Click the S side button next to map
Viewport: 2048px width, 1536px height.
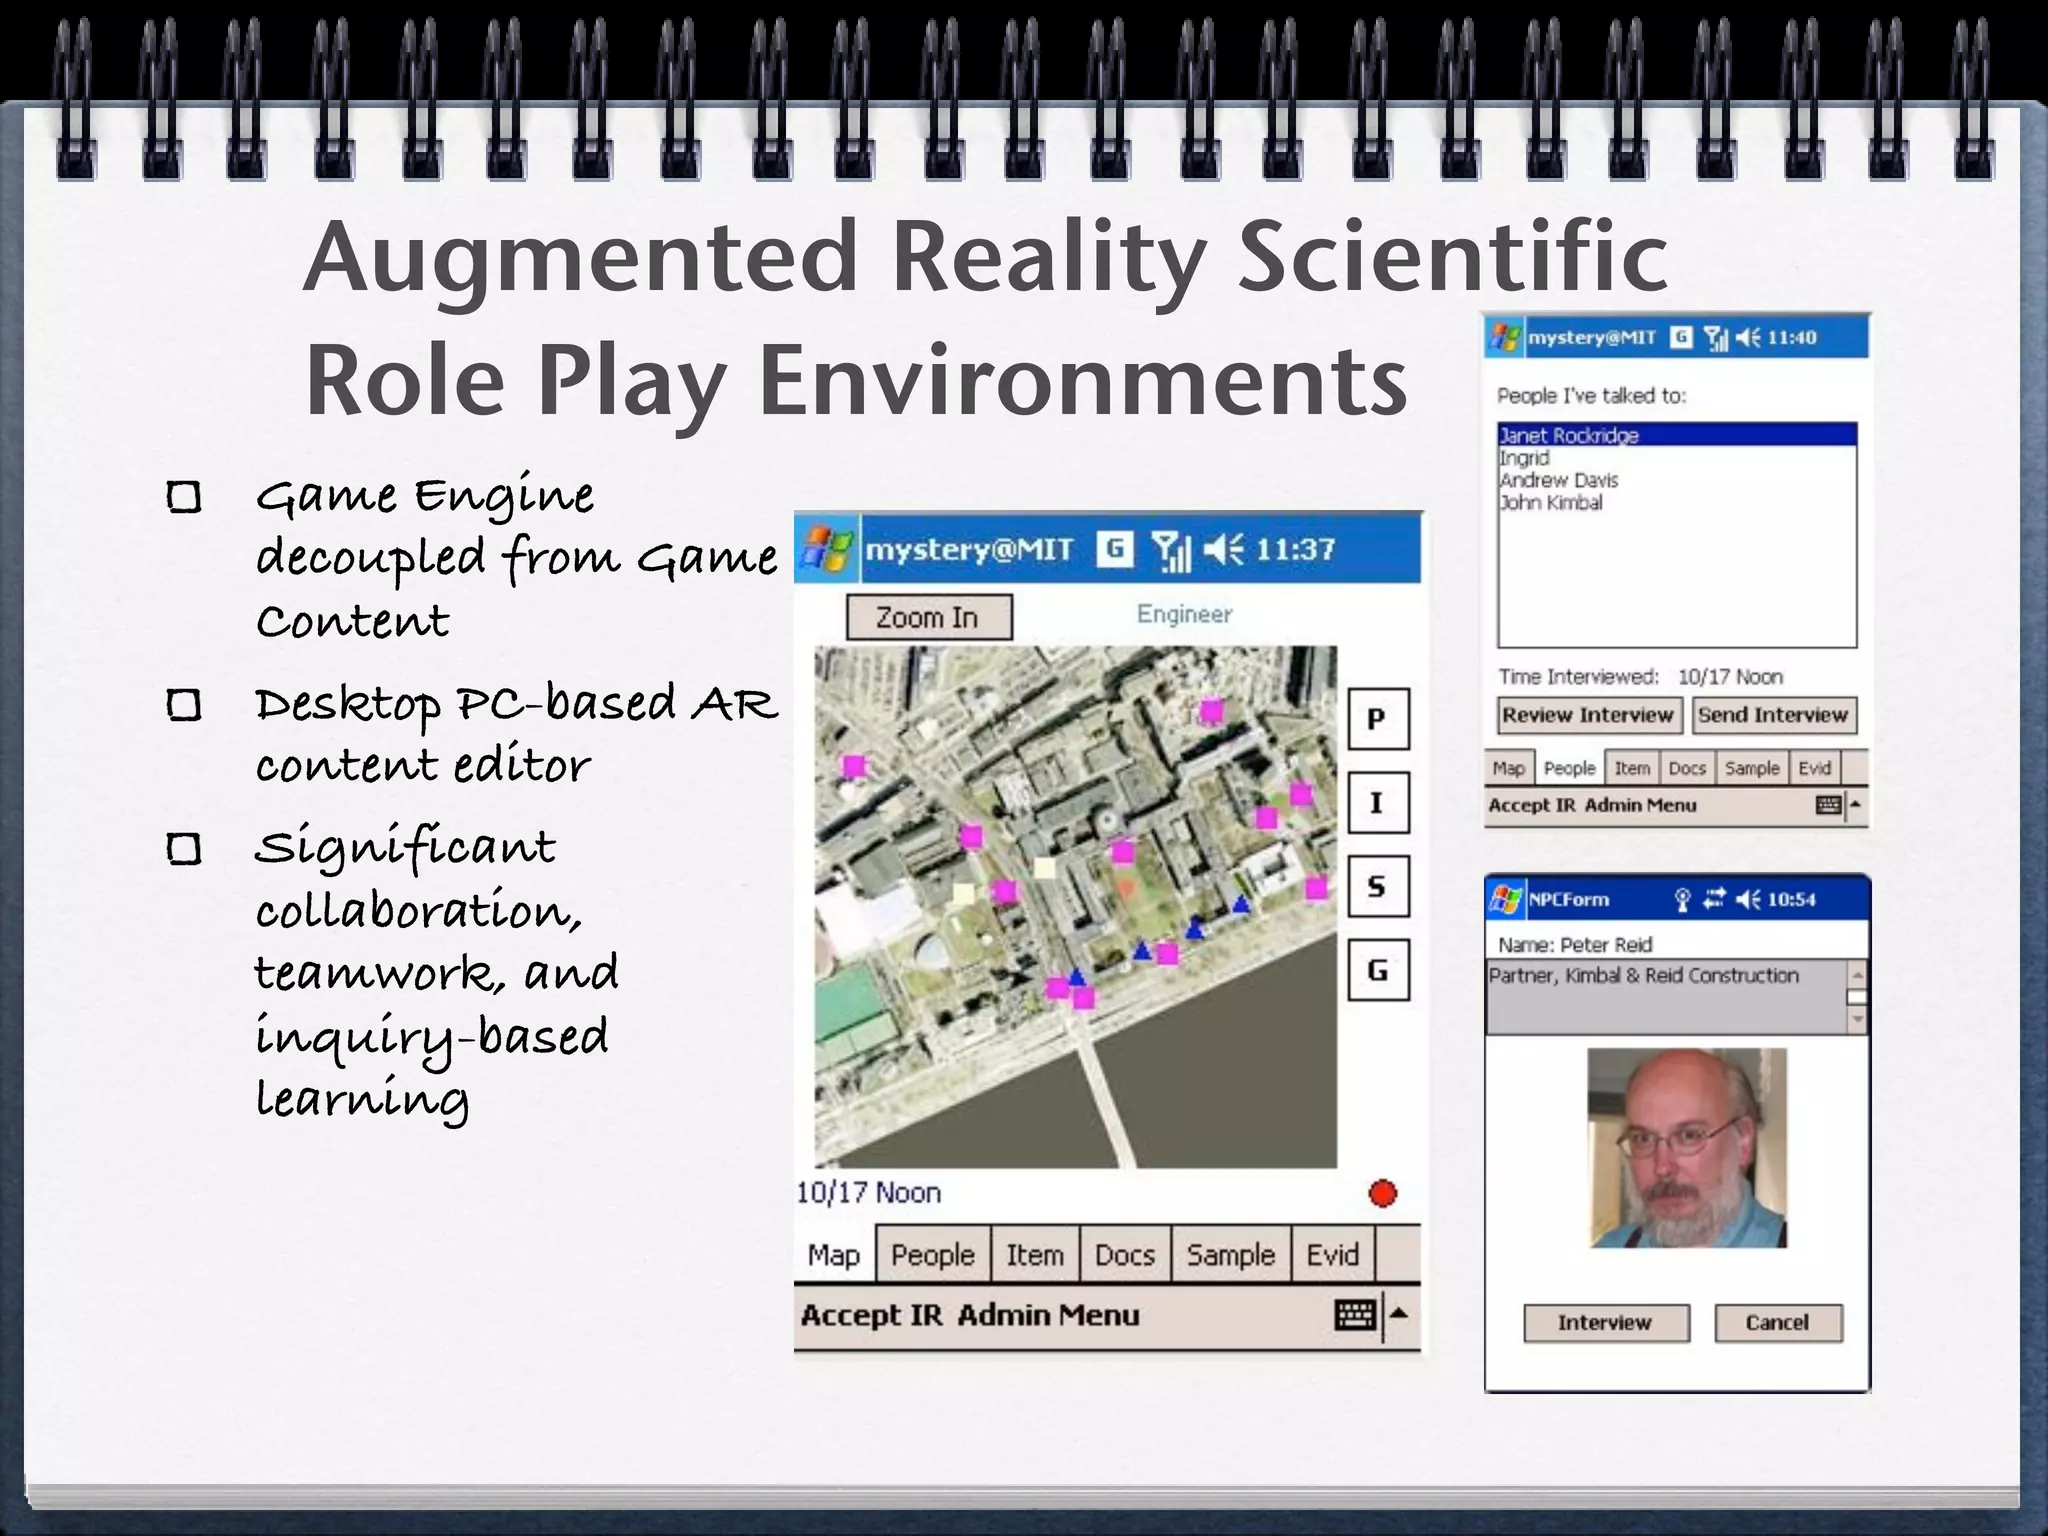1377,887
